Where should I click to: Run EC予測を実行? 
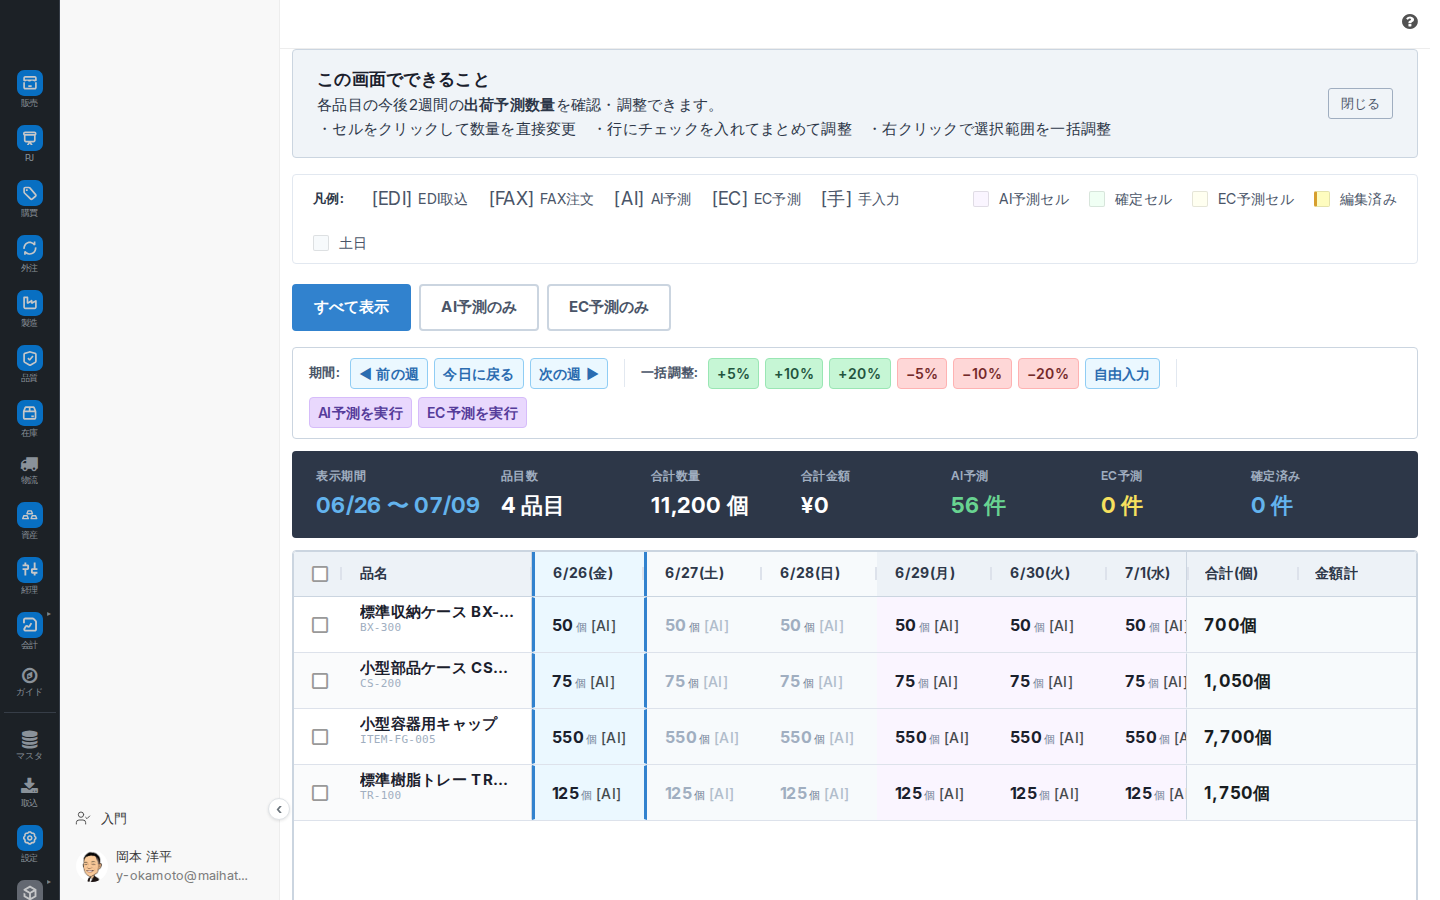click(x=472, y=413)
